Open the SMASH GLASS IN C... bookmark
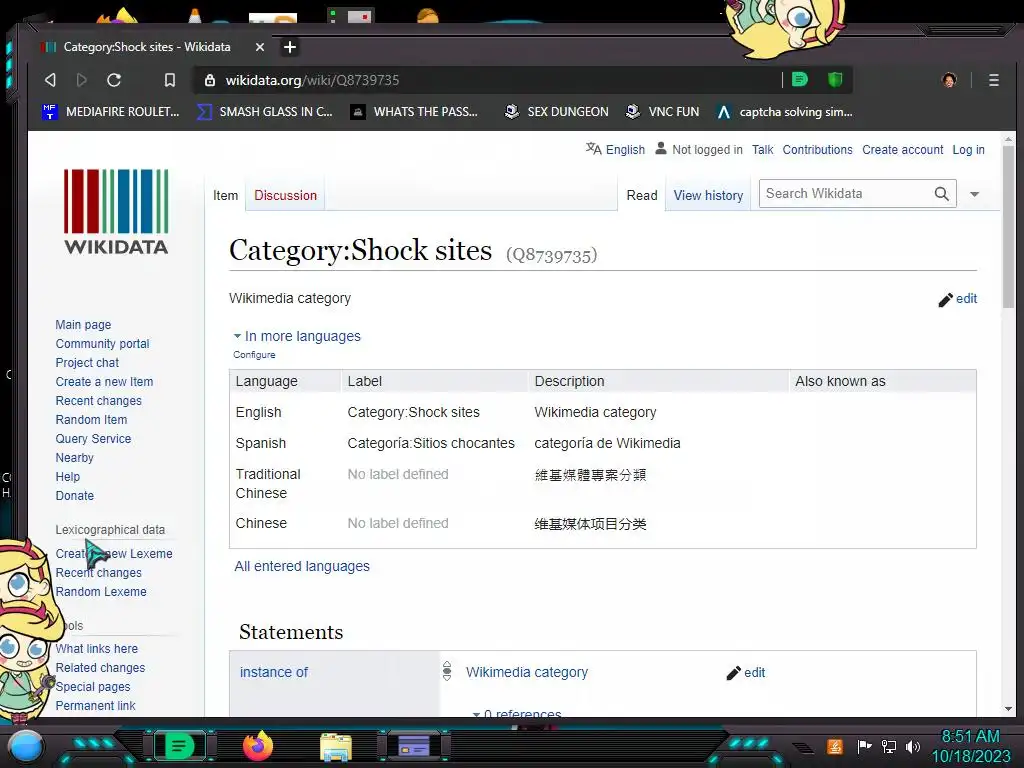This screenshot has height=768, width=1024. coord(264,112)
